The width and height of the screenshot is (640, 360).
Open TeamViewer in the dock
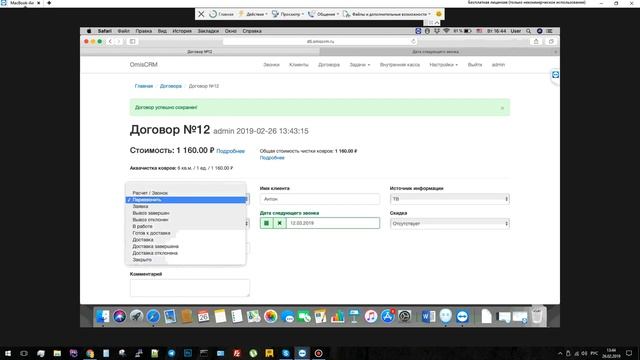click(462, 316)
